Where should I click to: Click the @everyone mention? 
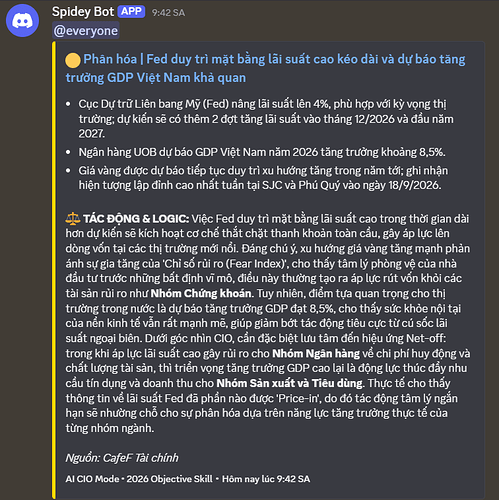86,31
